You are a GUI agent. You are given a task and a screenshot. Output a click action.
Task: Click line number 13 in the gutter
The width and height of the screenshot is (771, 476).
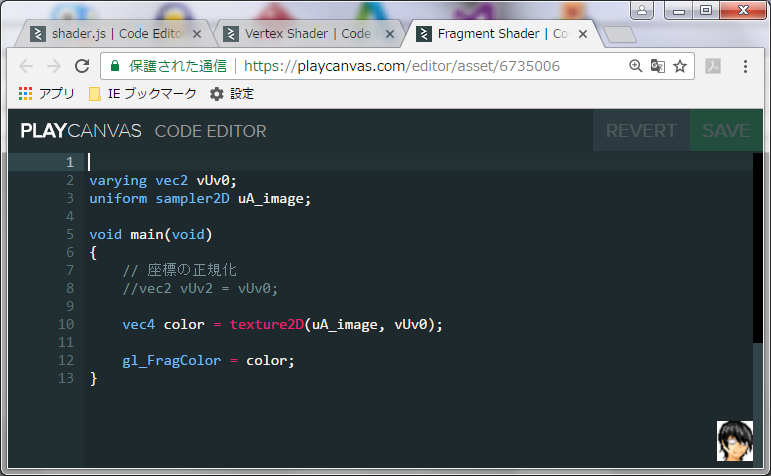pos(66,378)
